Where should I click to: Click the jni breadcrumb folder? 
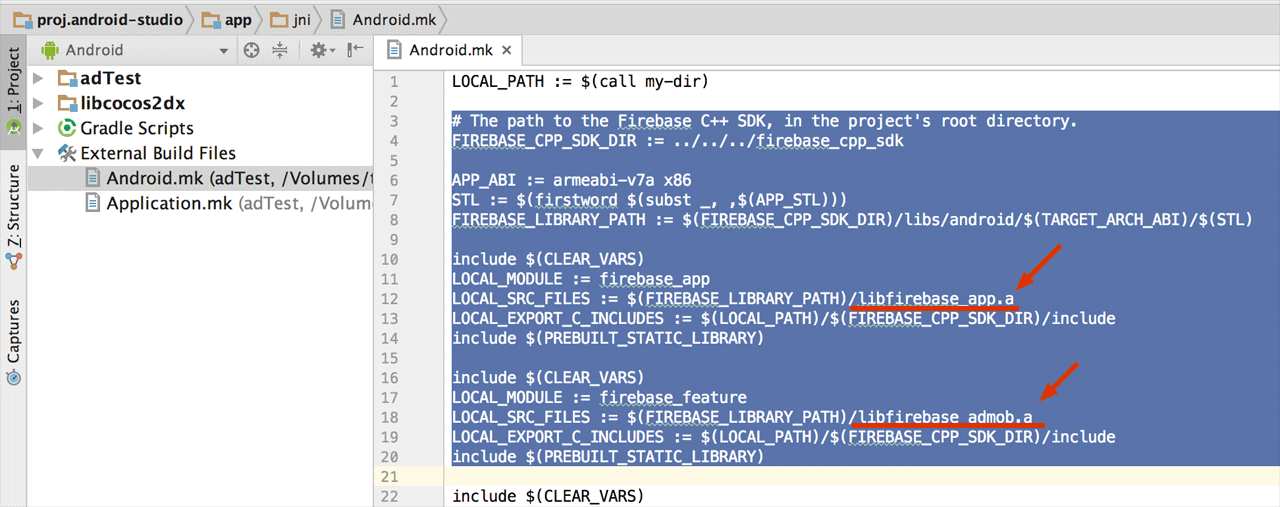297,19
